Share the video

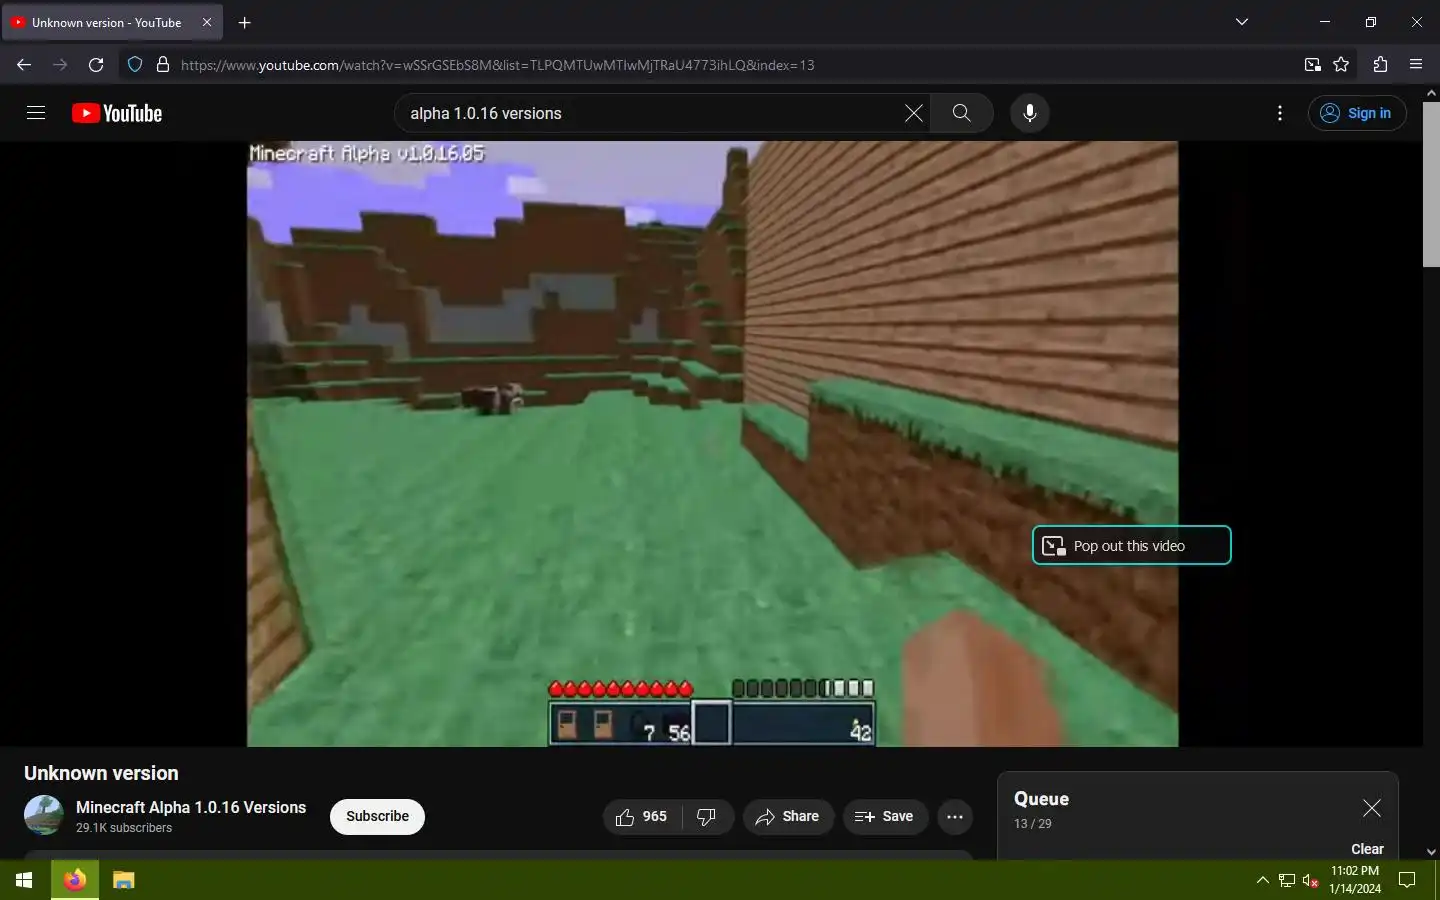788,817
